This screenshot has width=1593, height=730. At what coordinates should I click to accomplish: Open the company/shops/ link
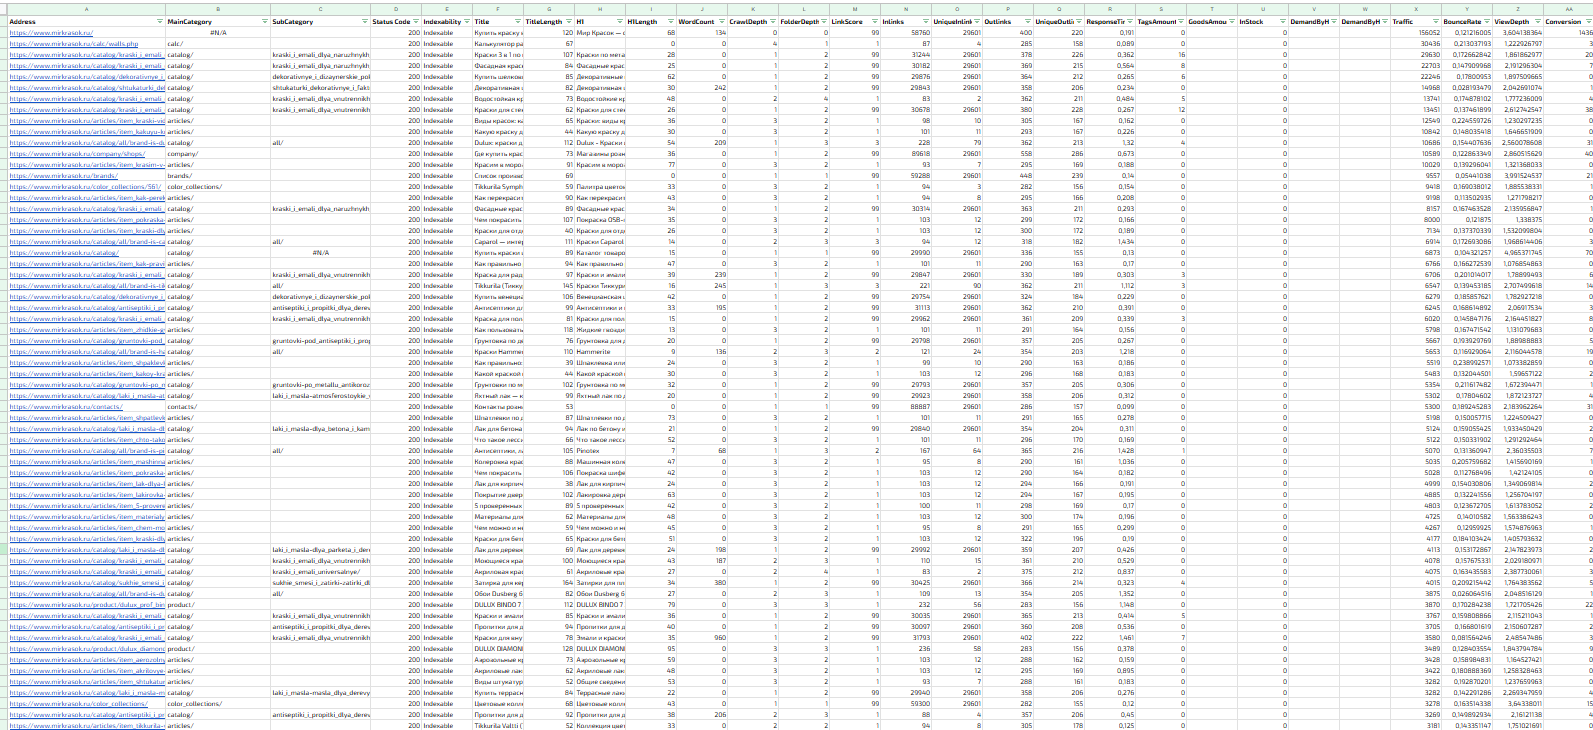coord(77,154)
